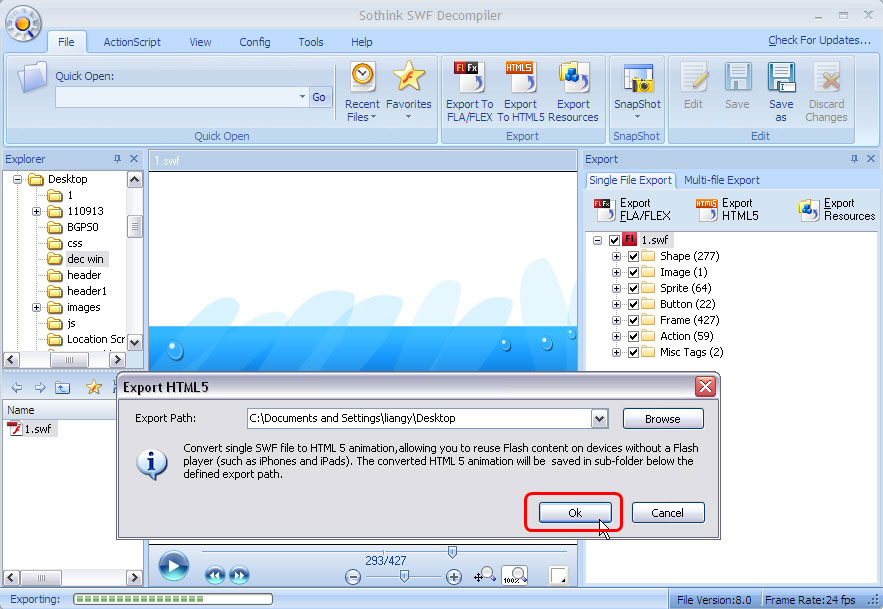Open the Recent Files list
Image resolution: width=883 pixels, height=609 pixels.
[362, 92]
